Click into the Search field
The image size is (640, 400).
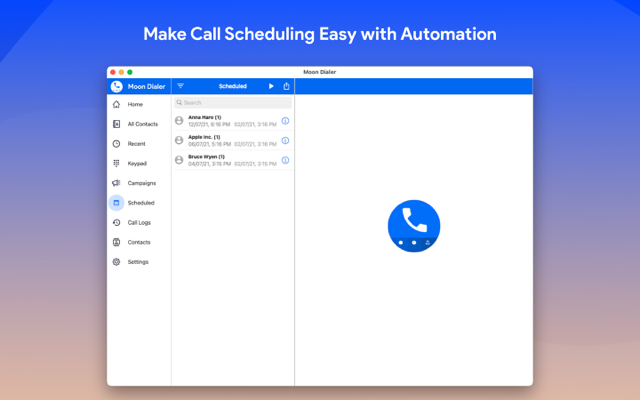[x=233, y=102]
